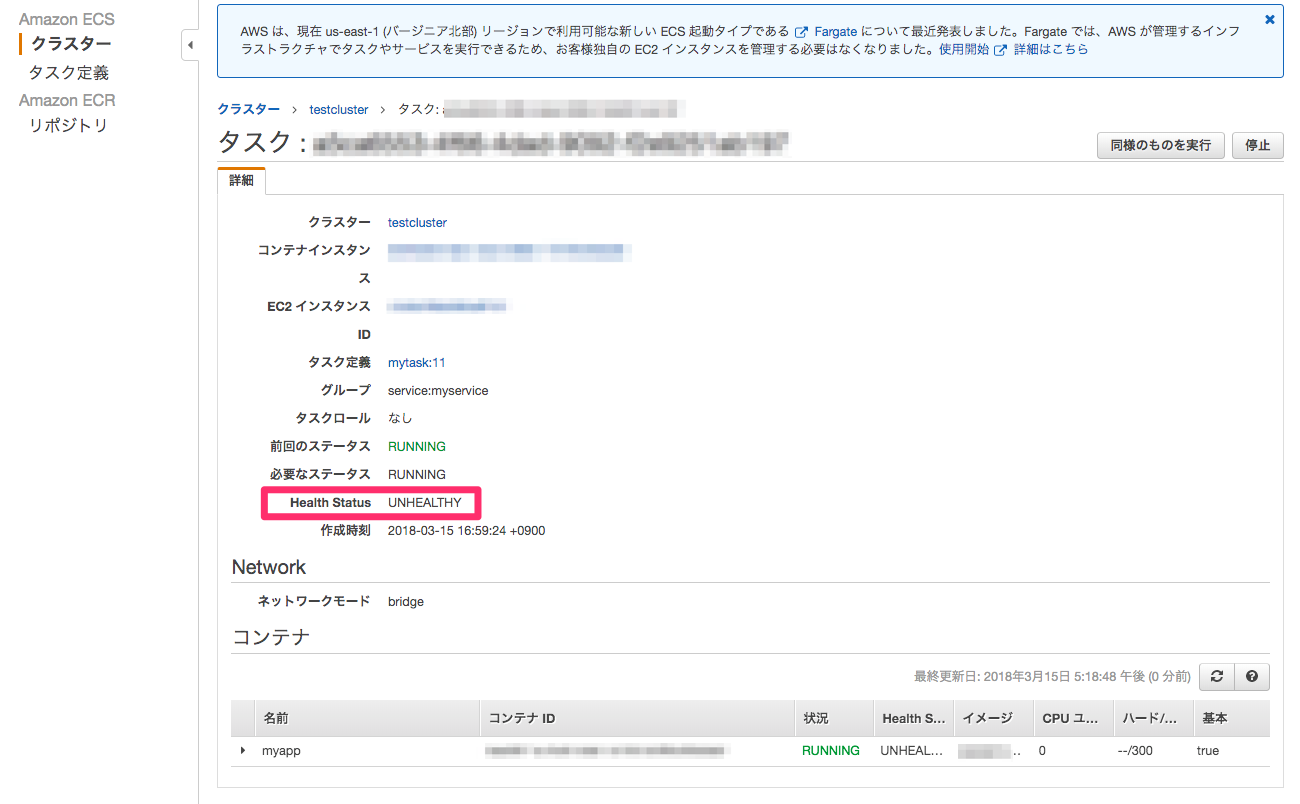Screen dimensions: 1300x804
Task: Open help via the question mark icon
Action: click(1251, 676)
